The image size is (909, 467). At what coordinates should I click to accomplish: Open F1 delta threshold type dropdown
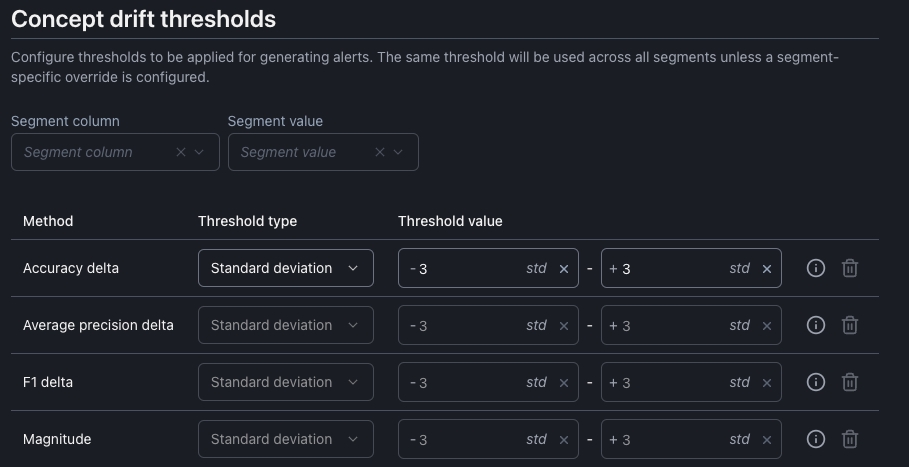pos(285,382)
